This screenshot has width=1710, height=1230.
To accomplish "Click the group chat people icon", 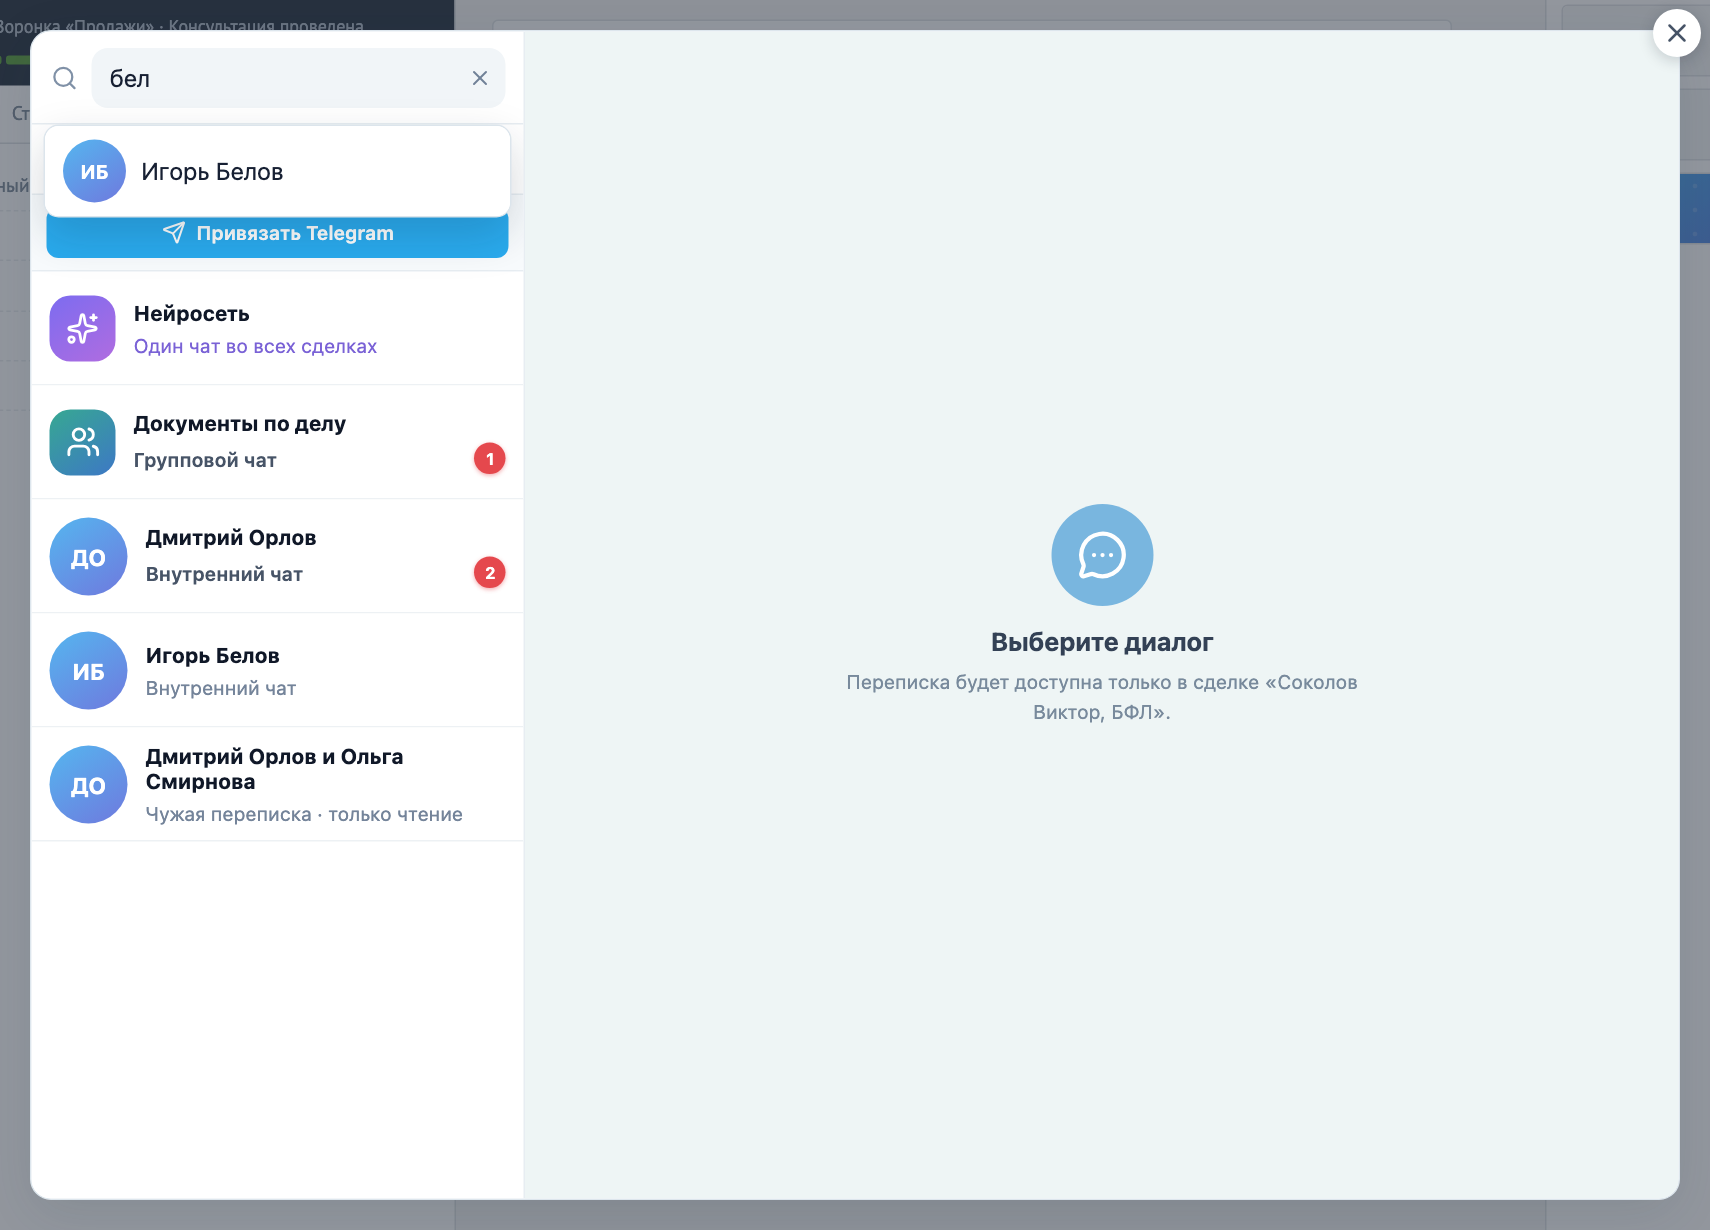I will (83, 442).
